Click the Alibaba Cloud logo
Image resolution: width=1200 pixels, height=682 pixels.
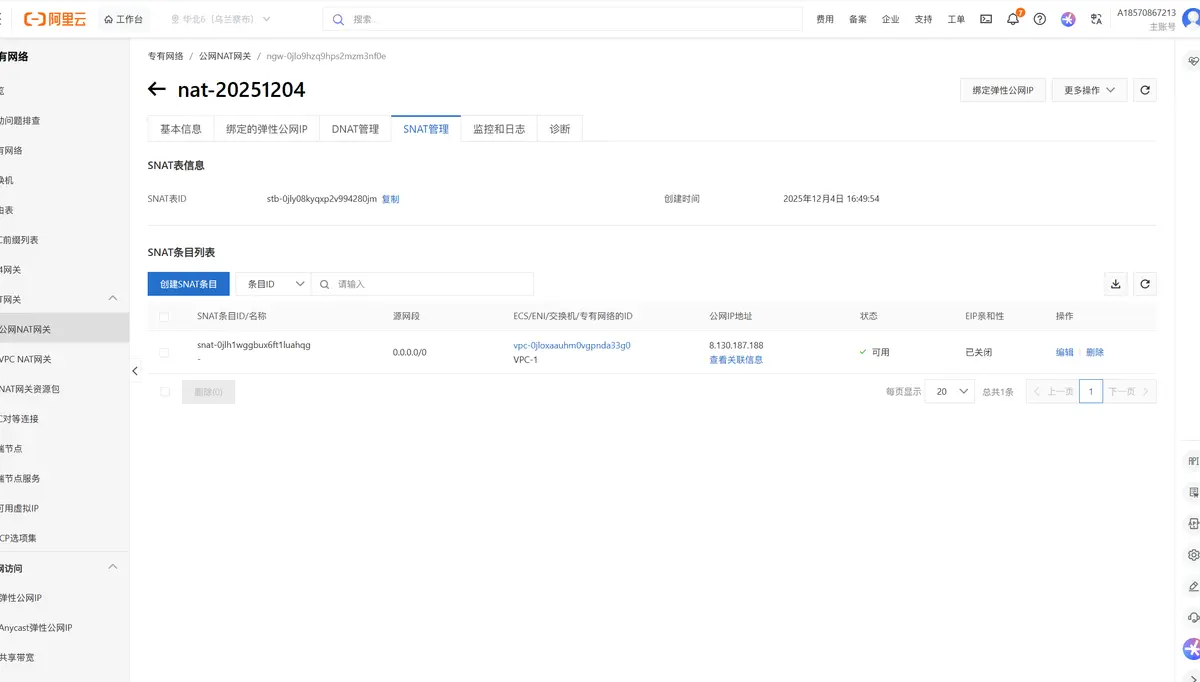(x=55, y=19)
